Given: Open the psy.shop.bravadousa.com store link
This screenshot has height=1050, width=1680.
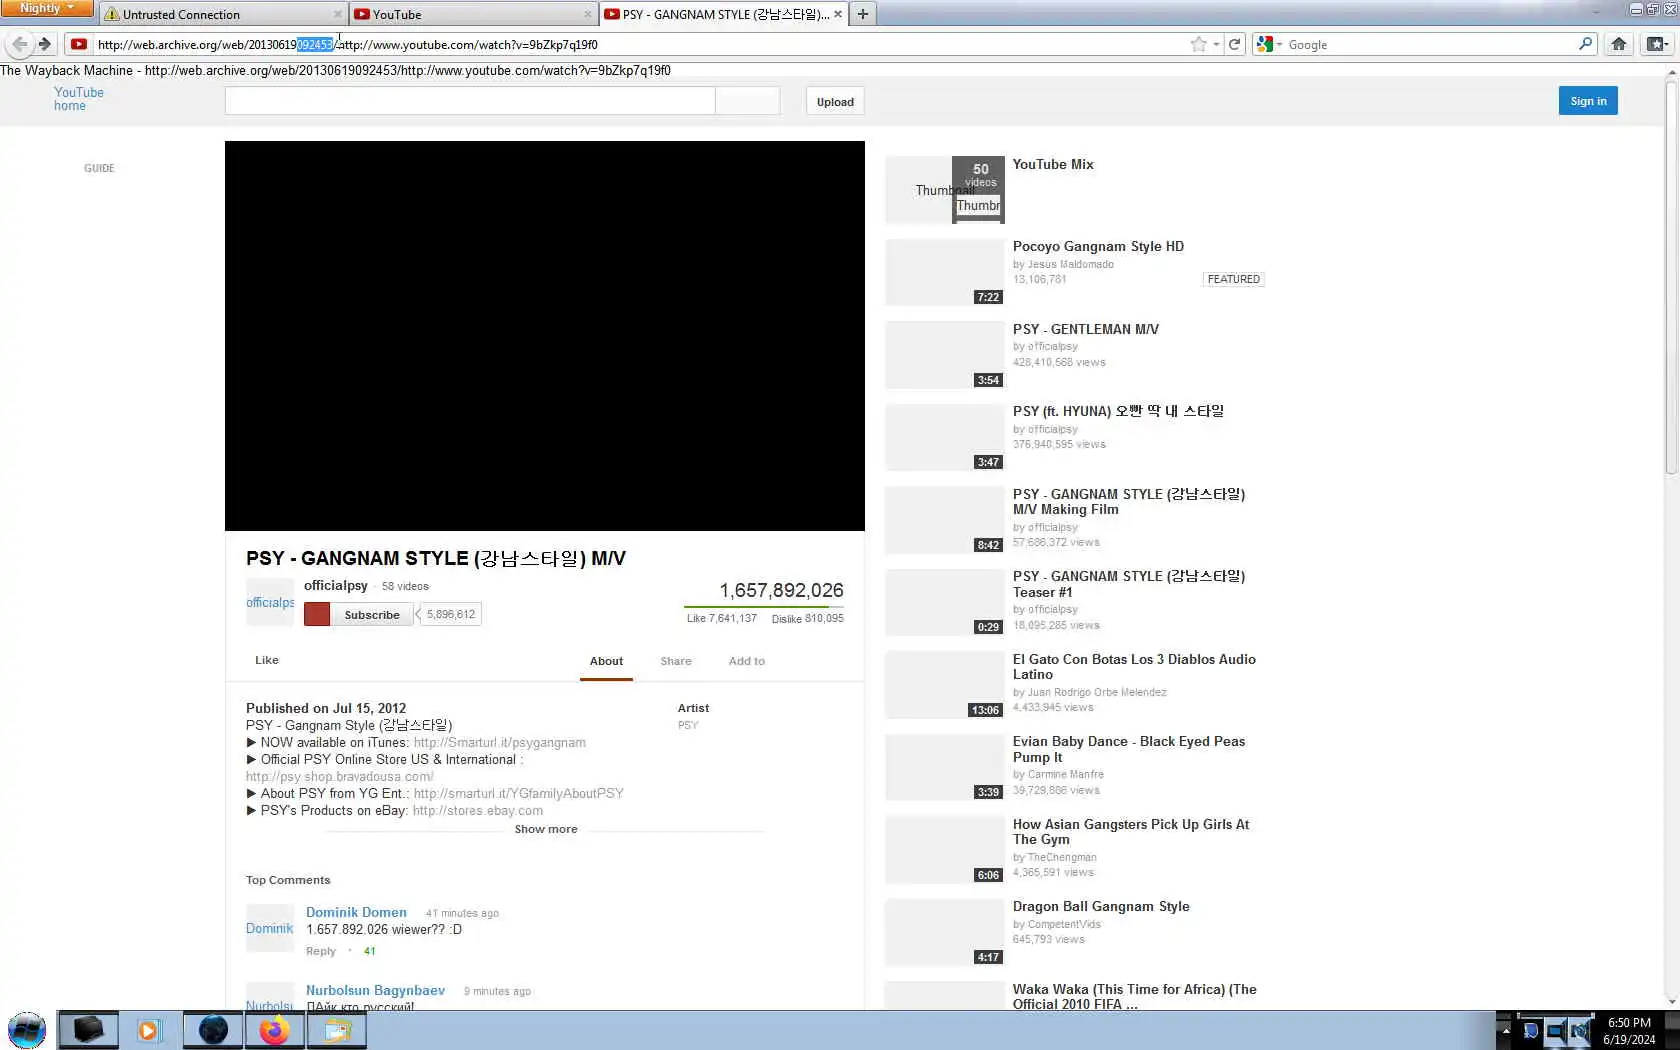Looking at the screenshot, I should tap(340, 777).
